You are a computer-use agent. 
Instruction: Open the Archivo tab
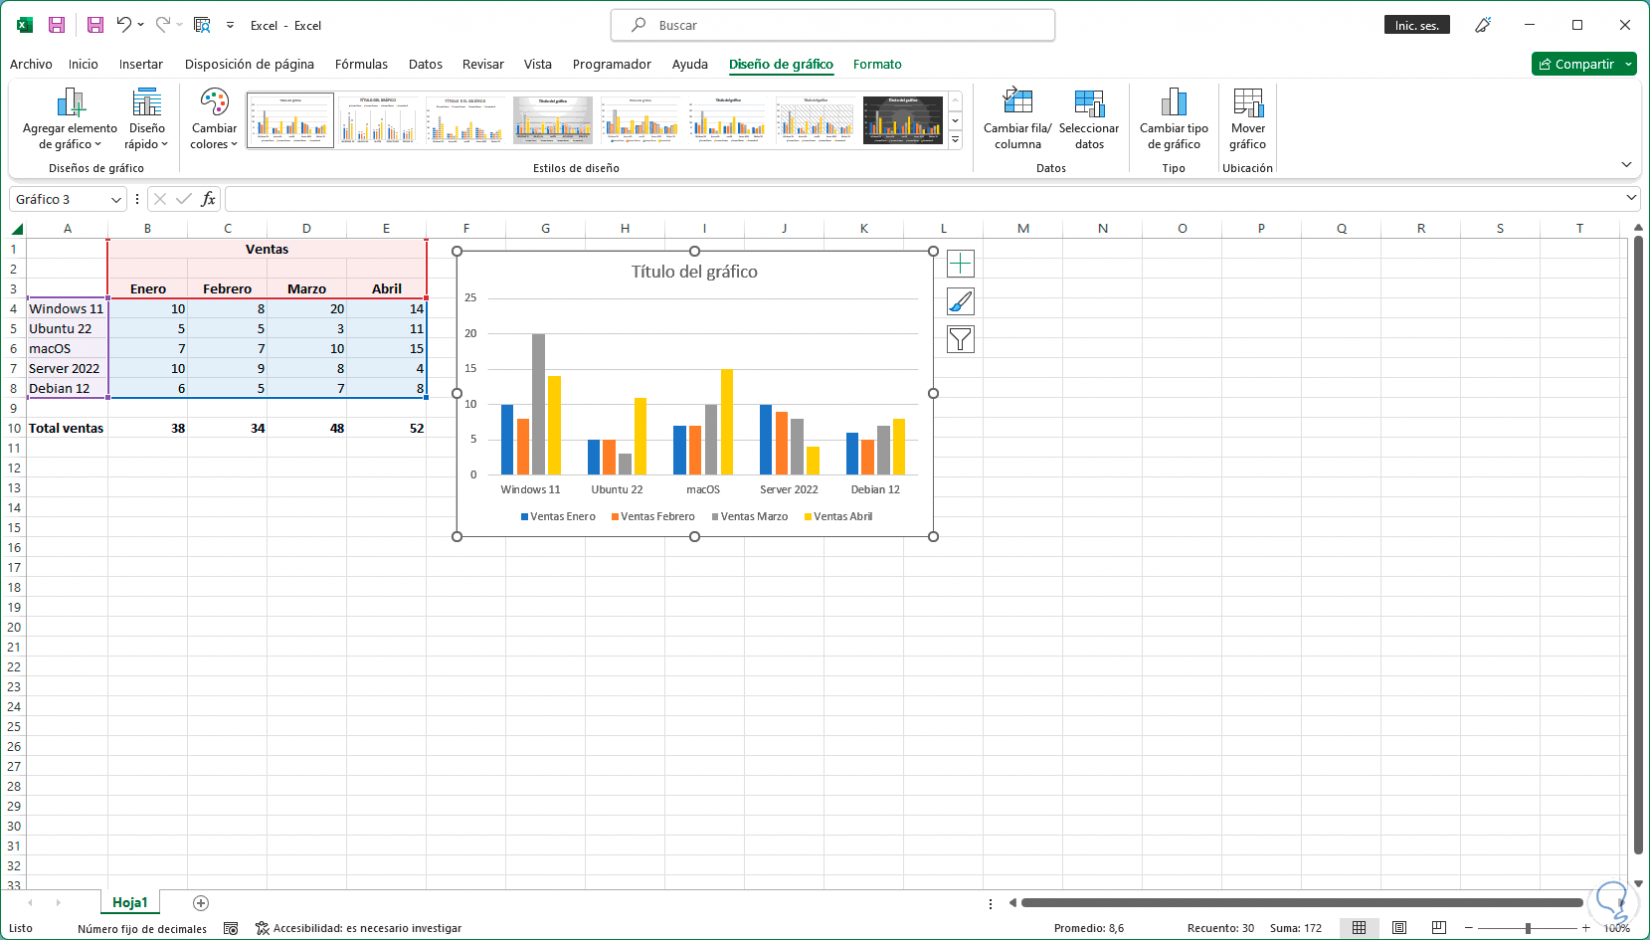pos(31,64)
